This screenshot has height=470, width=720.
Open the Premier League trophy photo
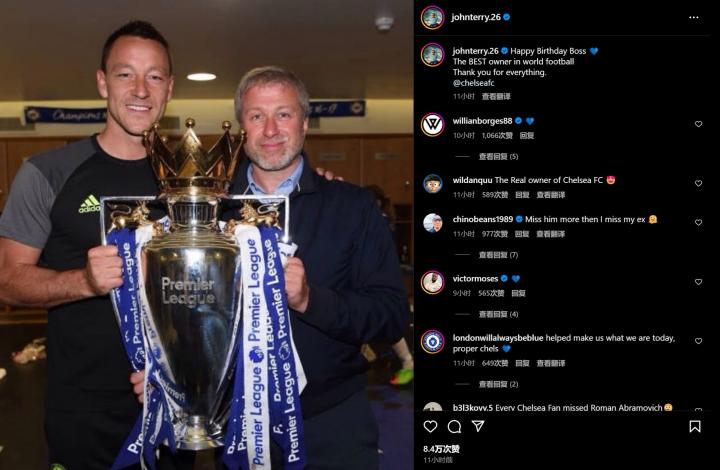207,235
